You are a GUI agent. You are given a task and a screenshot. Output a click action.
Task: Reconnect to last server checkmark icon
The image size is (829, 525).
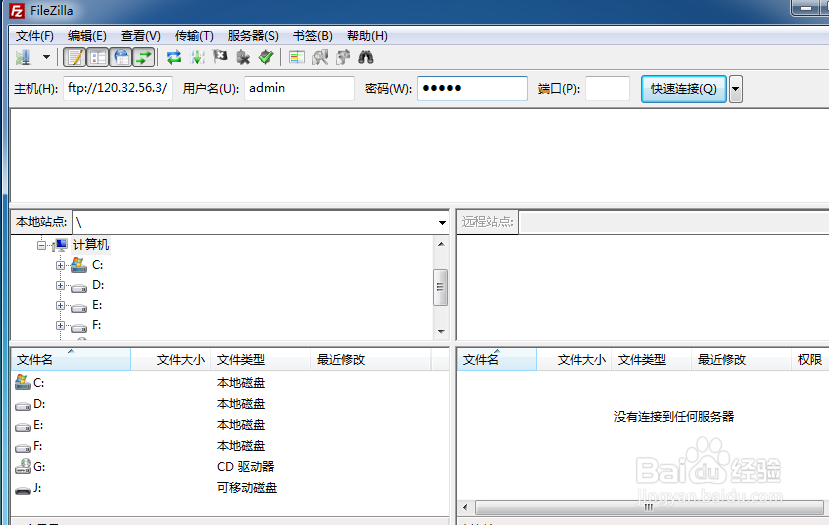point(265,57)
